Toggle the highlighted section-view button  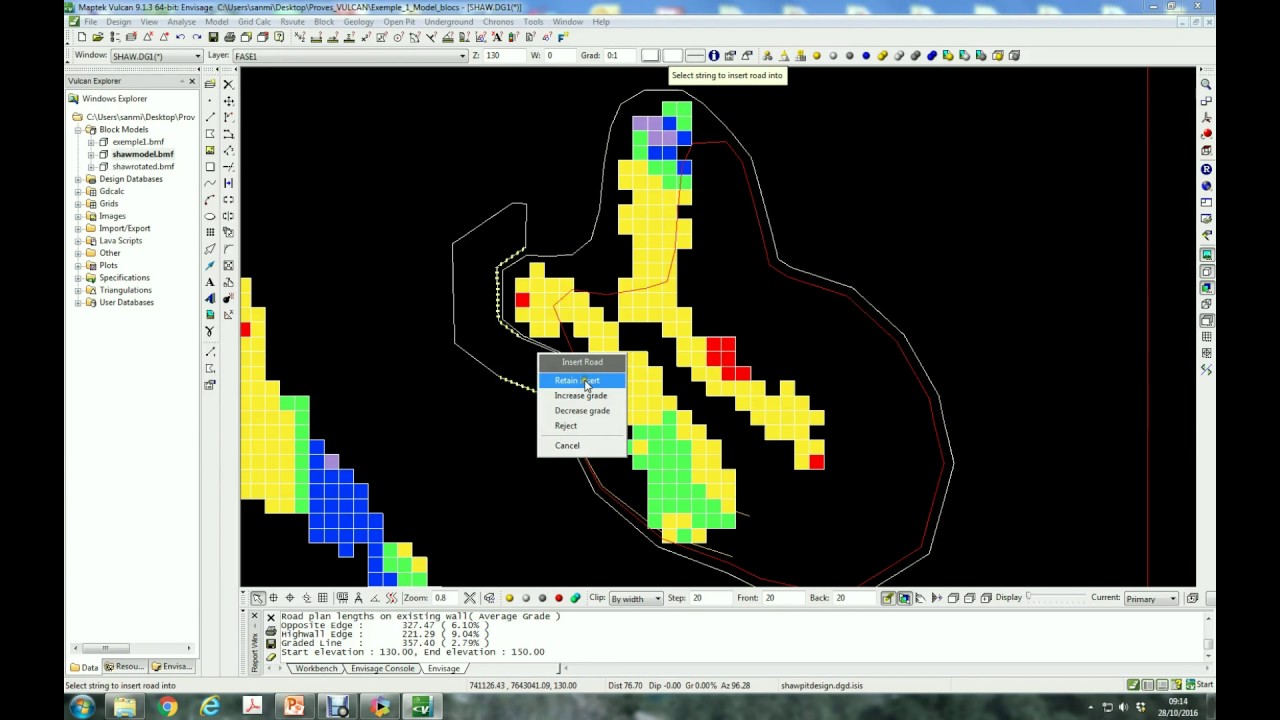[x=887, y=598]
